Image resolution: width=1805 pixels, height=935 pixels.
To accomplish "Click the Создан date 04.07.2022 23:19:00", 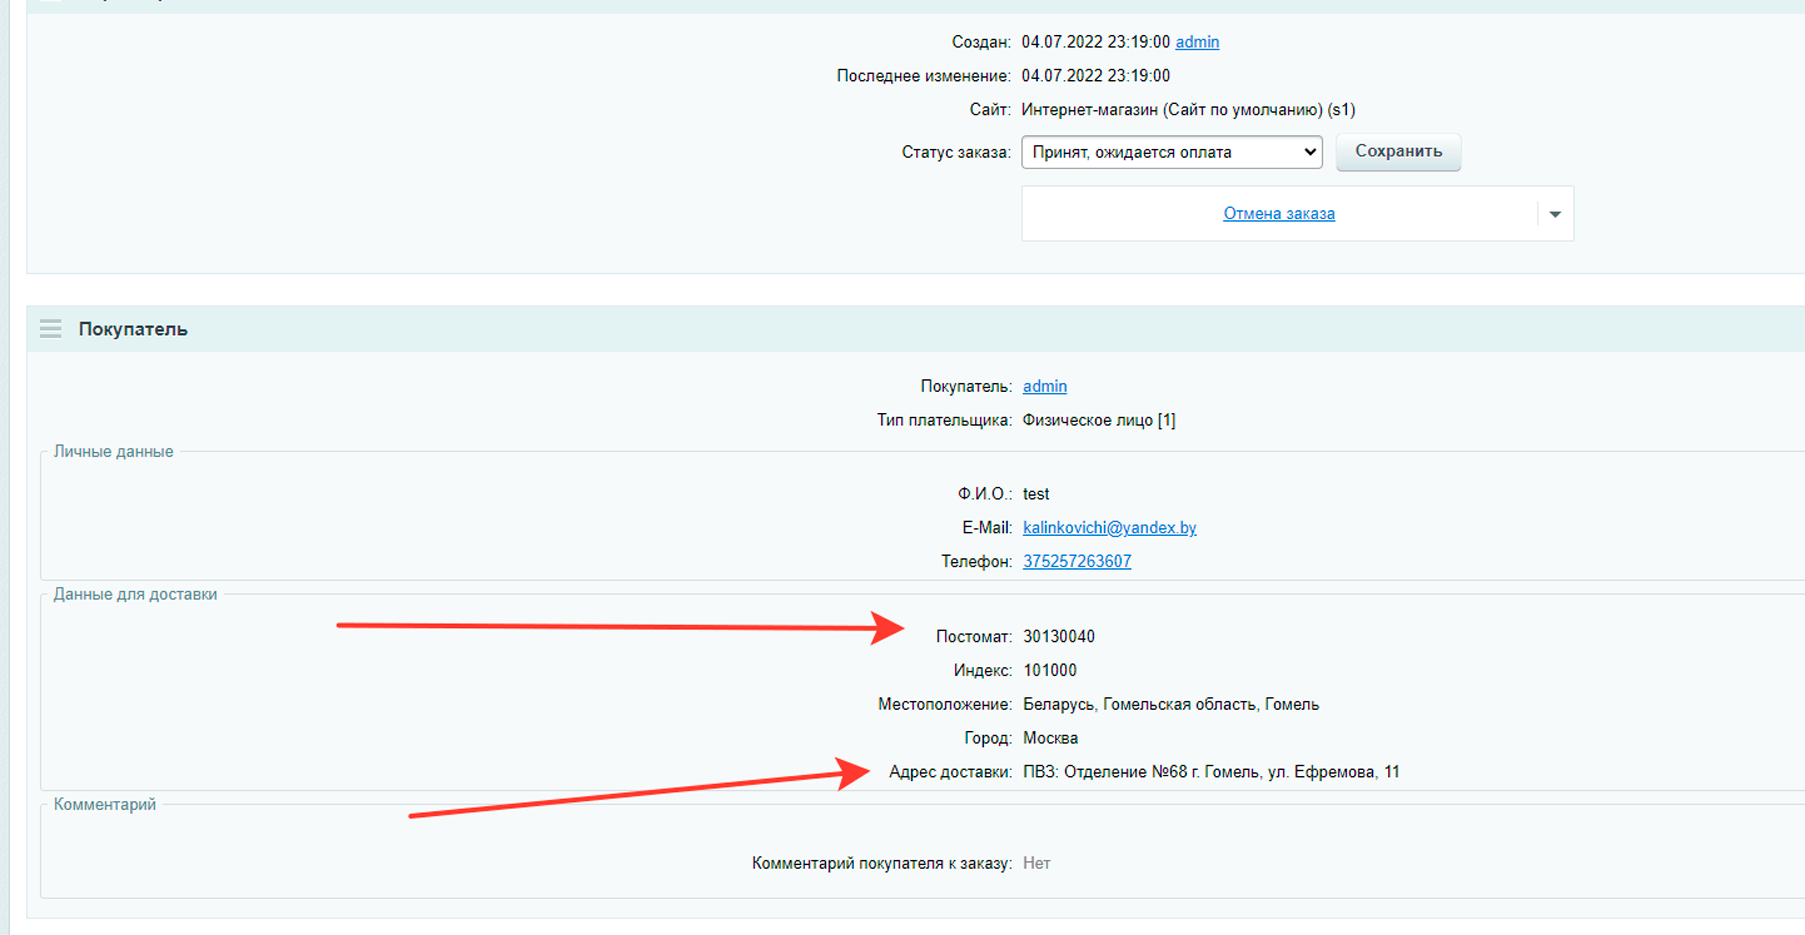I will click(x=1095, y=42).
